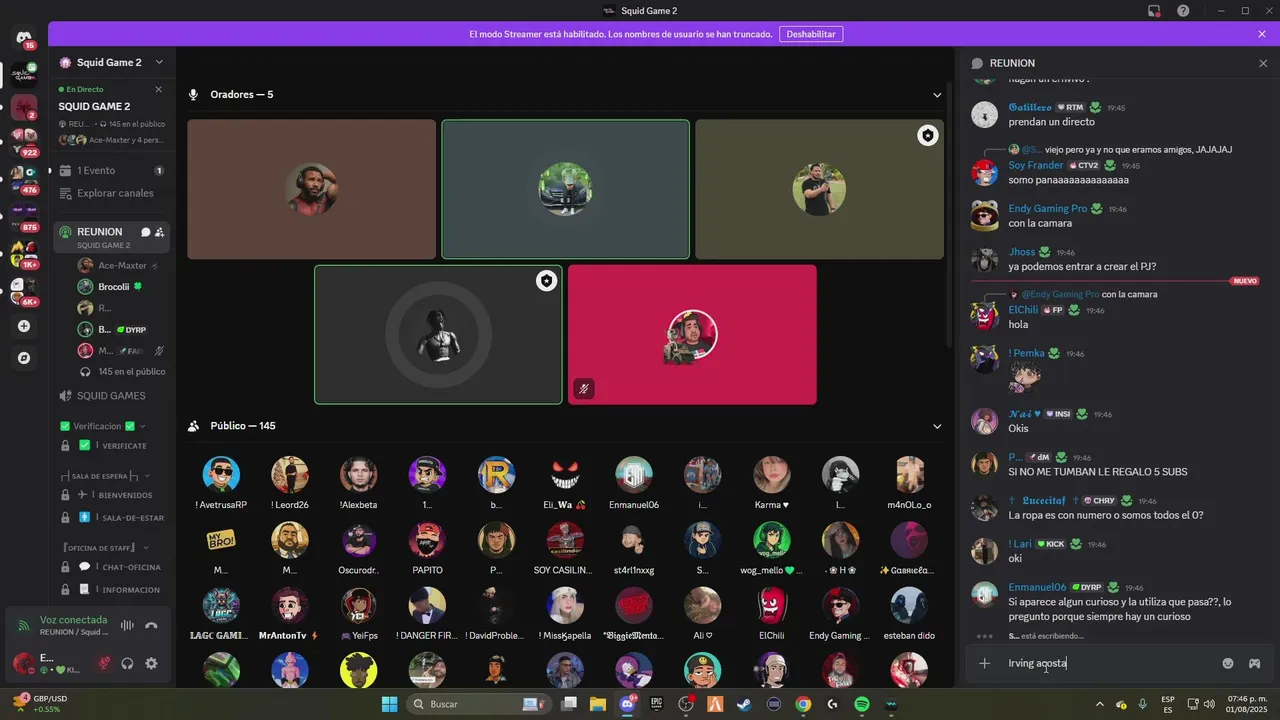Image resolution: width=1280 pixels, height=720 pixels.
Task: Open apps controller icon in chat box
Action: click(1254, 663)
